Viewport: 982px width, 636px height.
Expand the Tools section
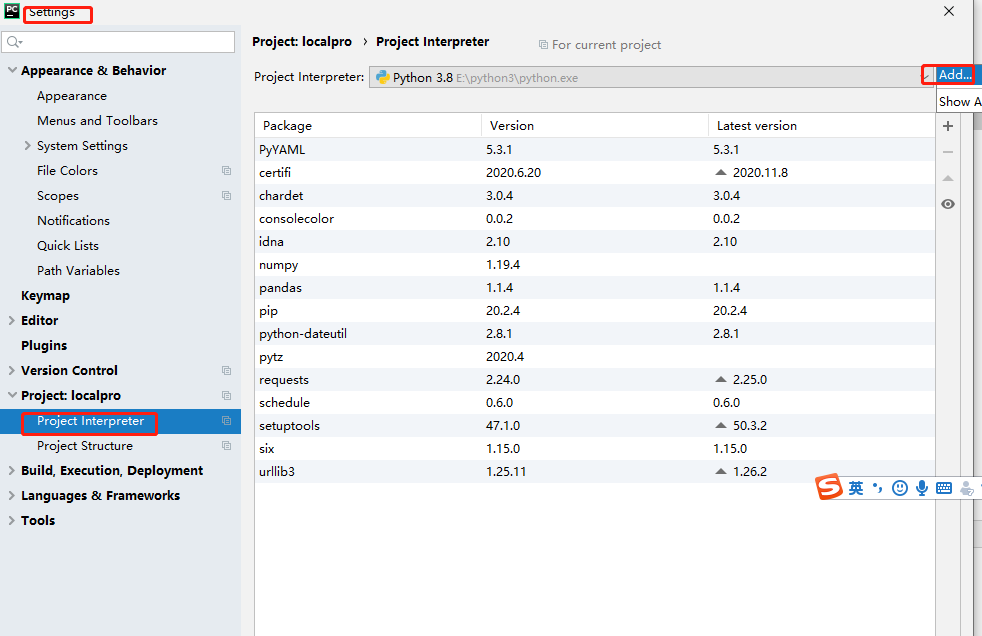pyautogui.click(x=11, y=520)
